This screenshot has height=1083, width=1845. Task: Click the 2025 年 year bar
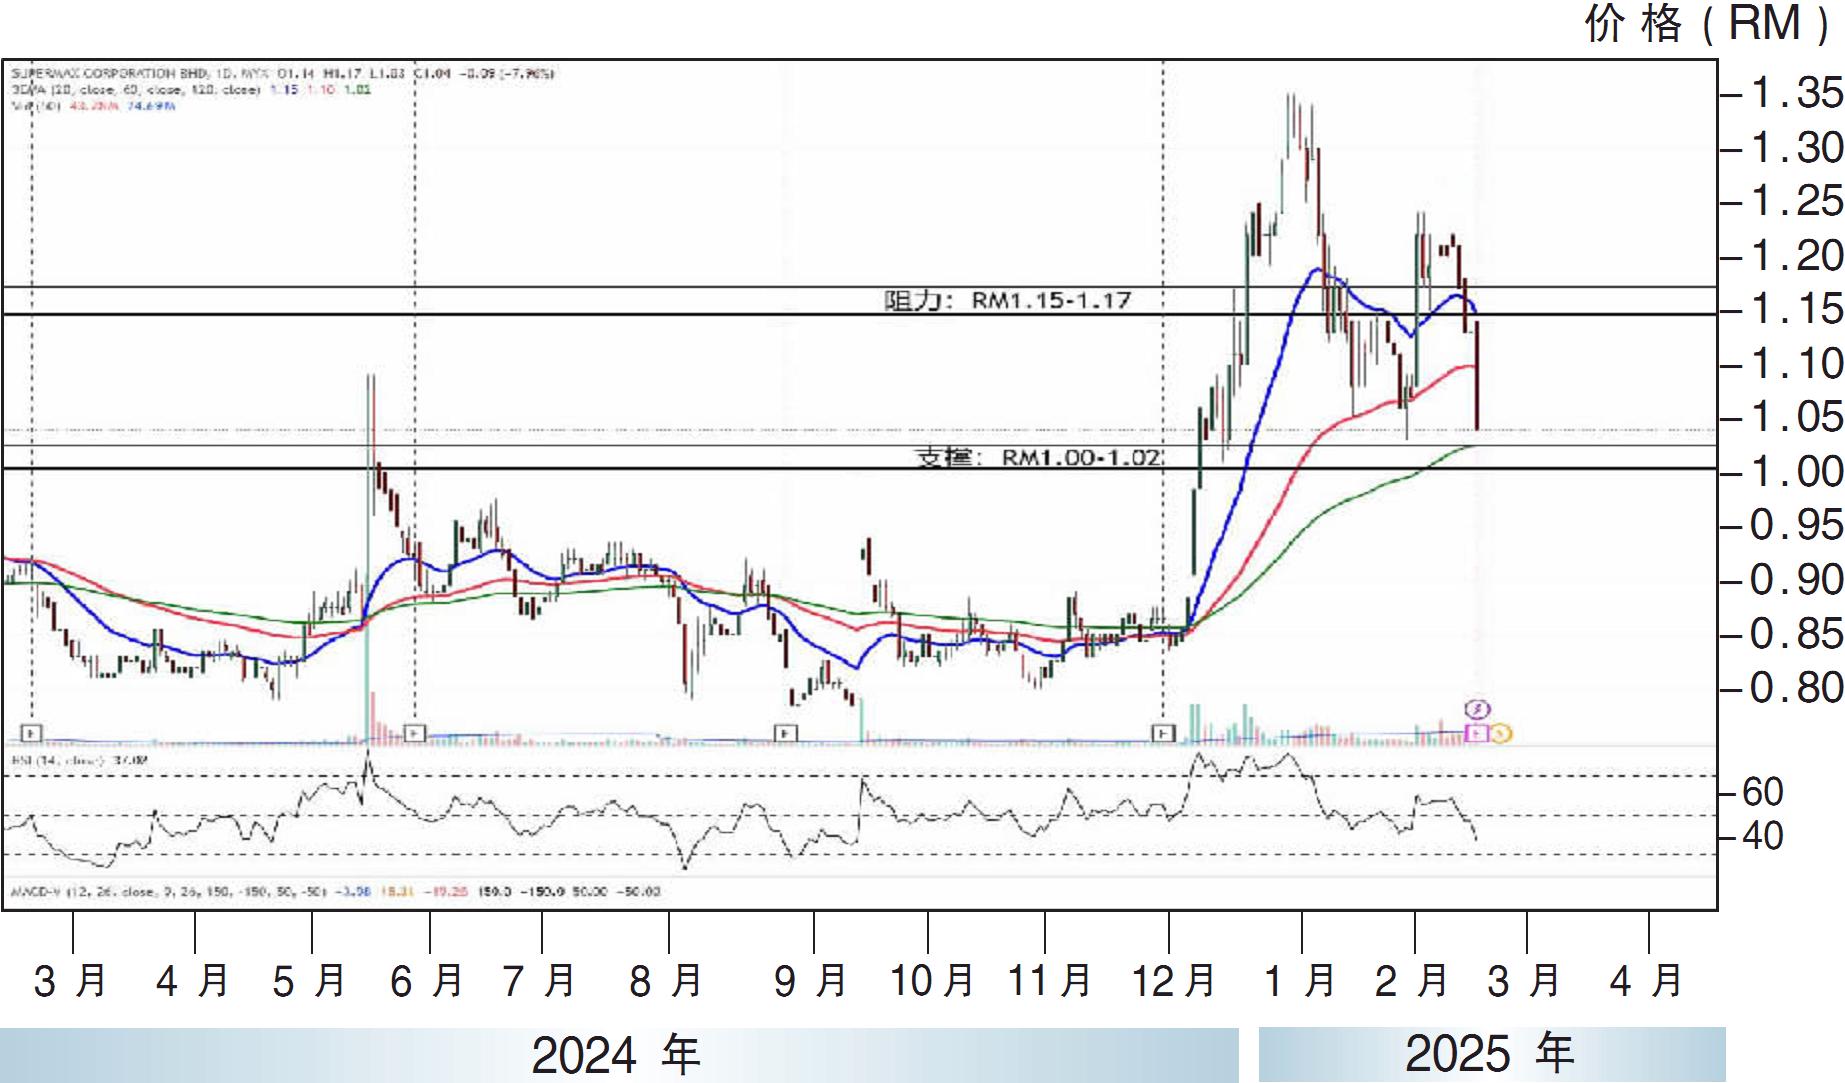pos(1491,1055)
